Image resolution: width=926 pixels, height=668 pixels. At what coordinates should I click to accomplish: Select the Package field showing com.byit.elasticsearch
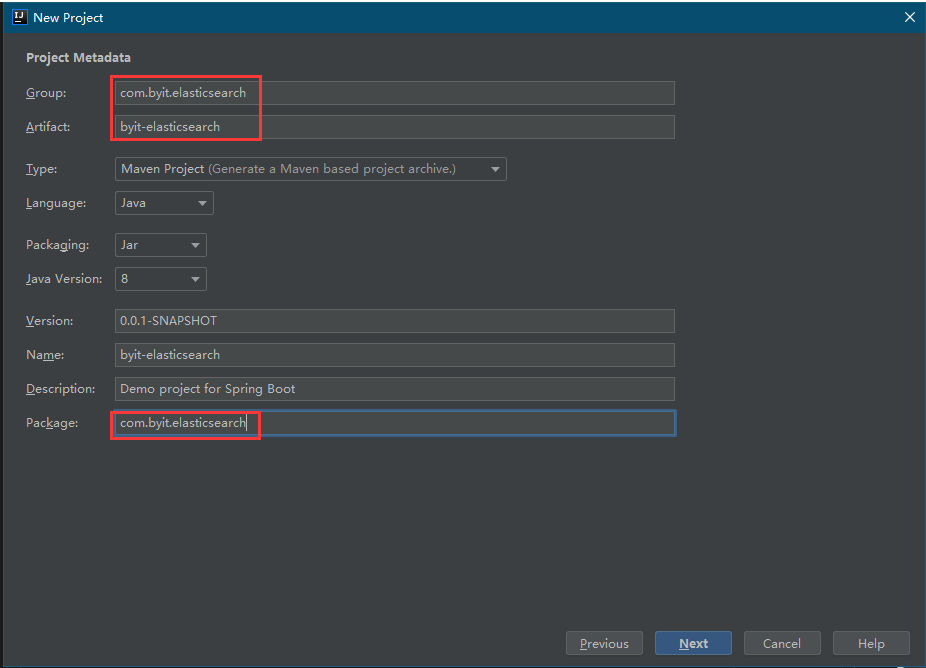click(x=394, y=423)
